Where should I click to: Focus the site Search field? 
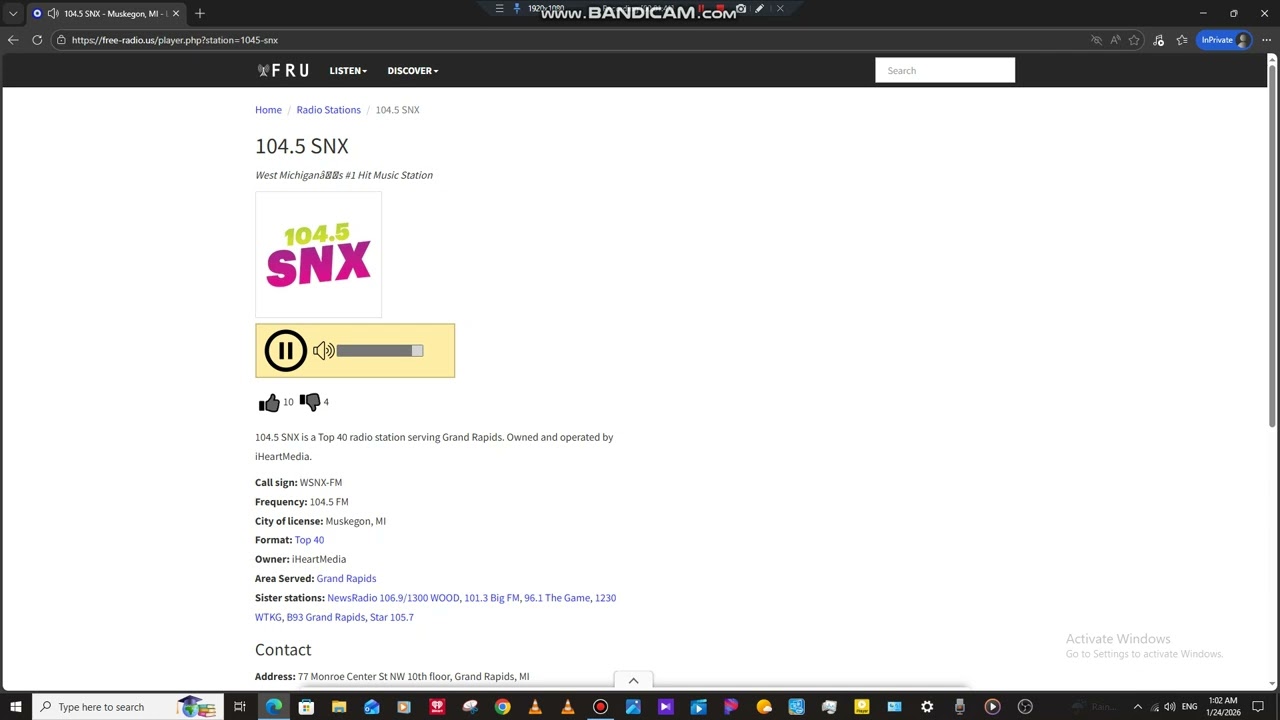(945, 70)
